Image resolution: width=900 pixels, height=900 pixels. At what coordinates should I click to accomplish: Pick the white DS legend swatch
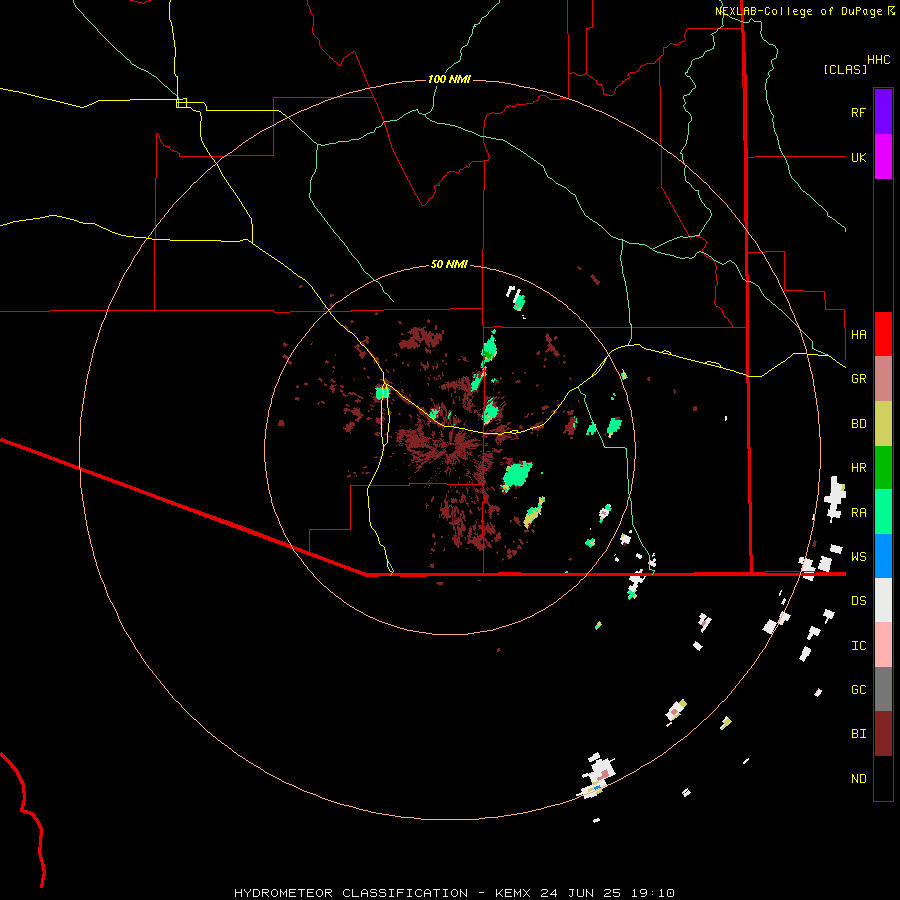[883, 600]
